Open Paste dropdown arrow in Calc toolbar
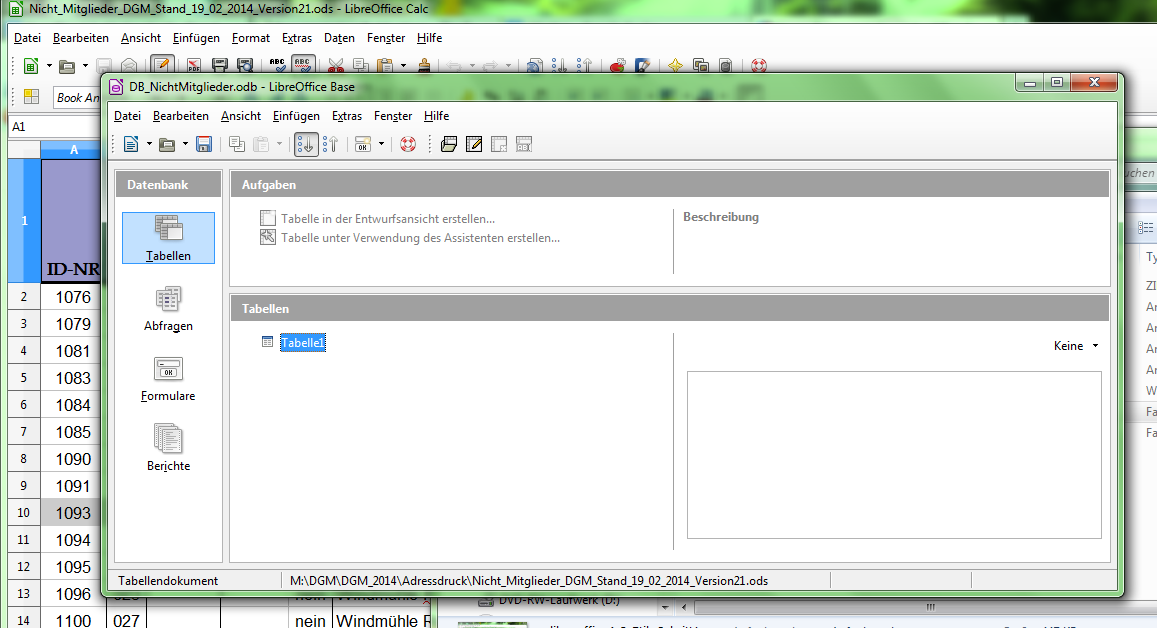The image size is (1157, 628). coord(404,66)
